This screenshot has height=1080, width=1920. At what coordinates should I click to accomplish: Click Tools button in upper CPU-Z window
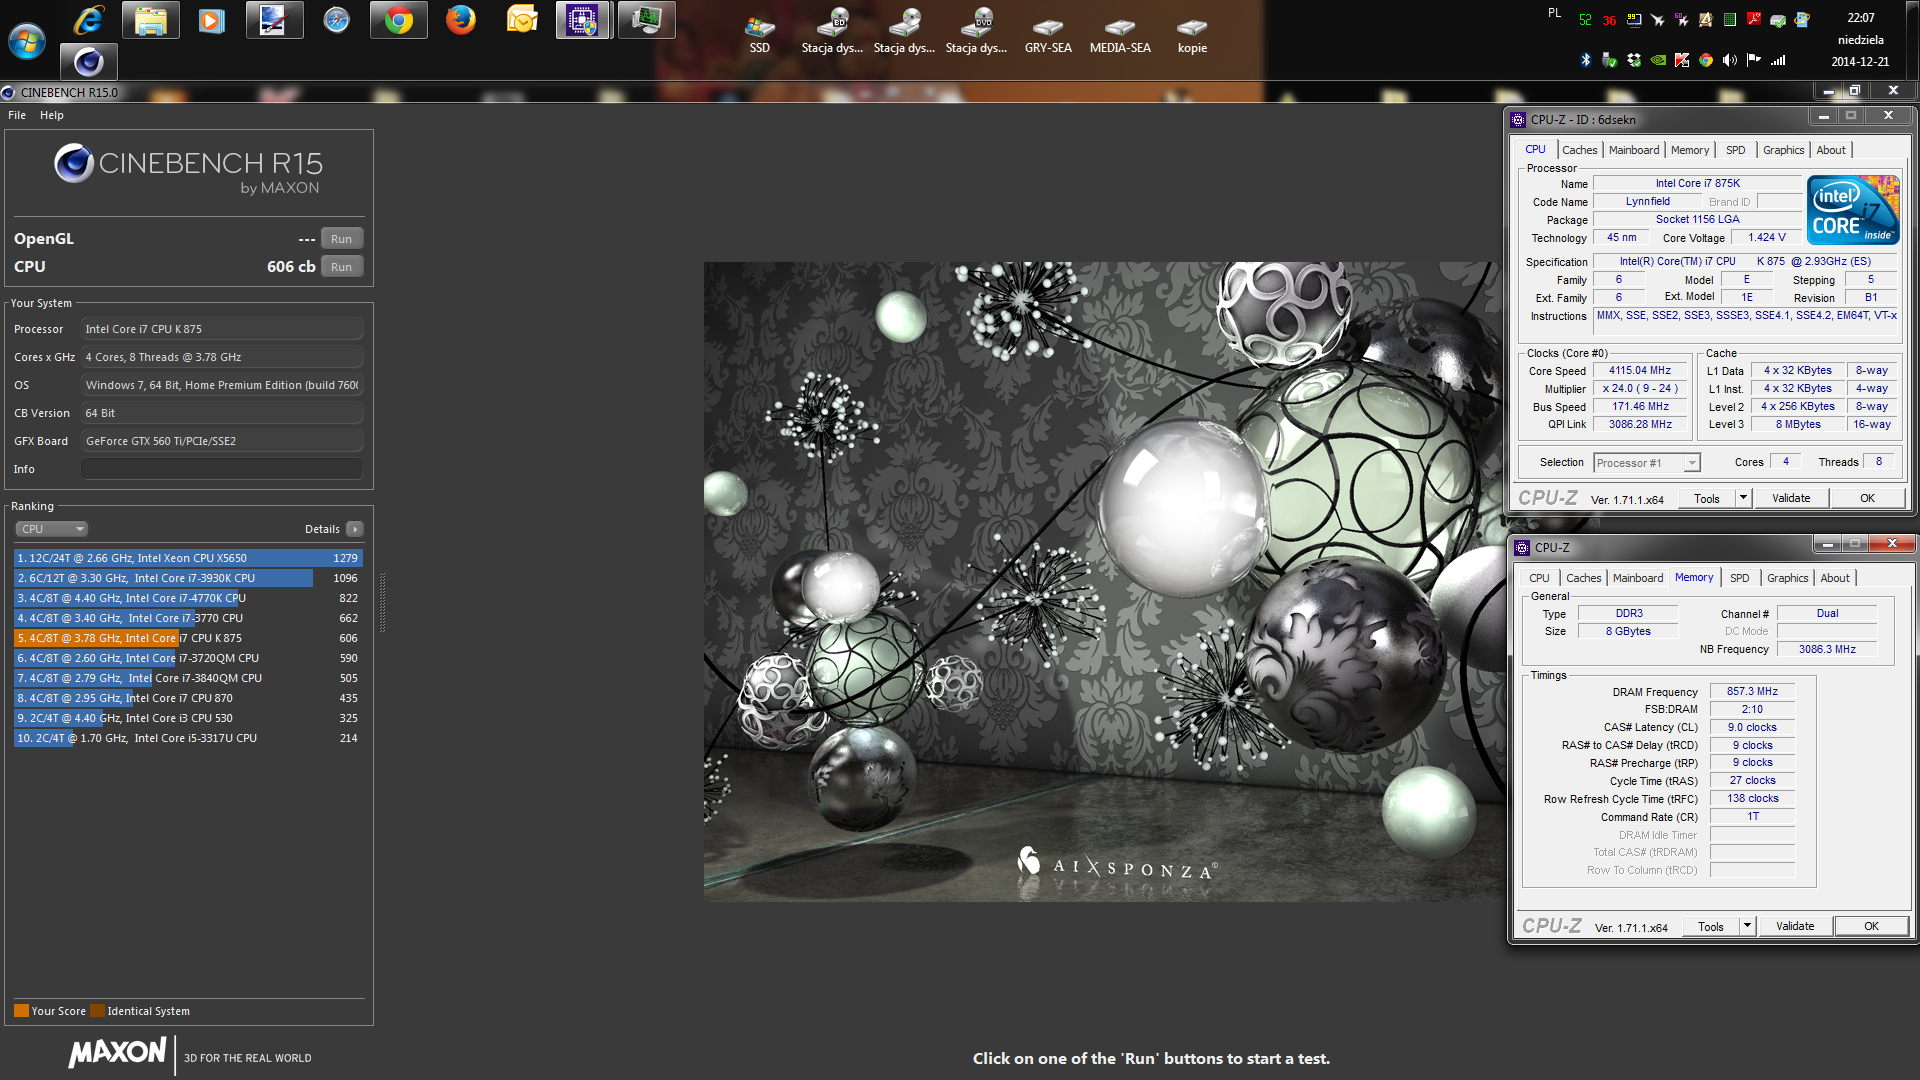pos(1707,498)
